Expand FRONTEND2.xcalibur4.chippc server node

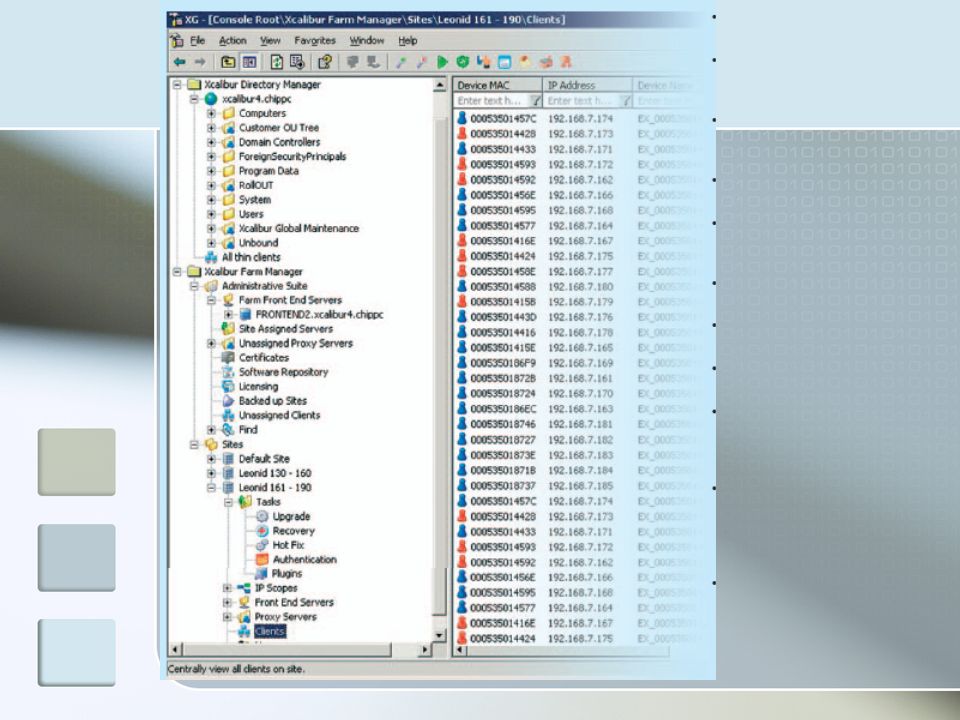pyautogui.click(x=228, y=315)
